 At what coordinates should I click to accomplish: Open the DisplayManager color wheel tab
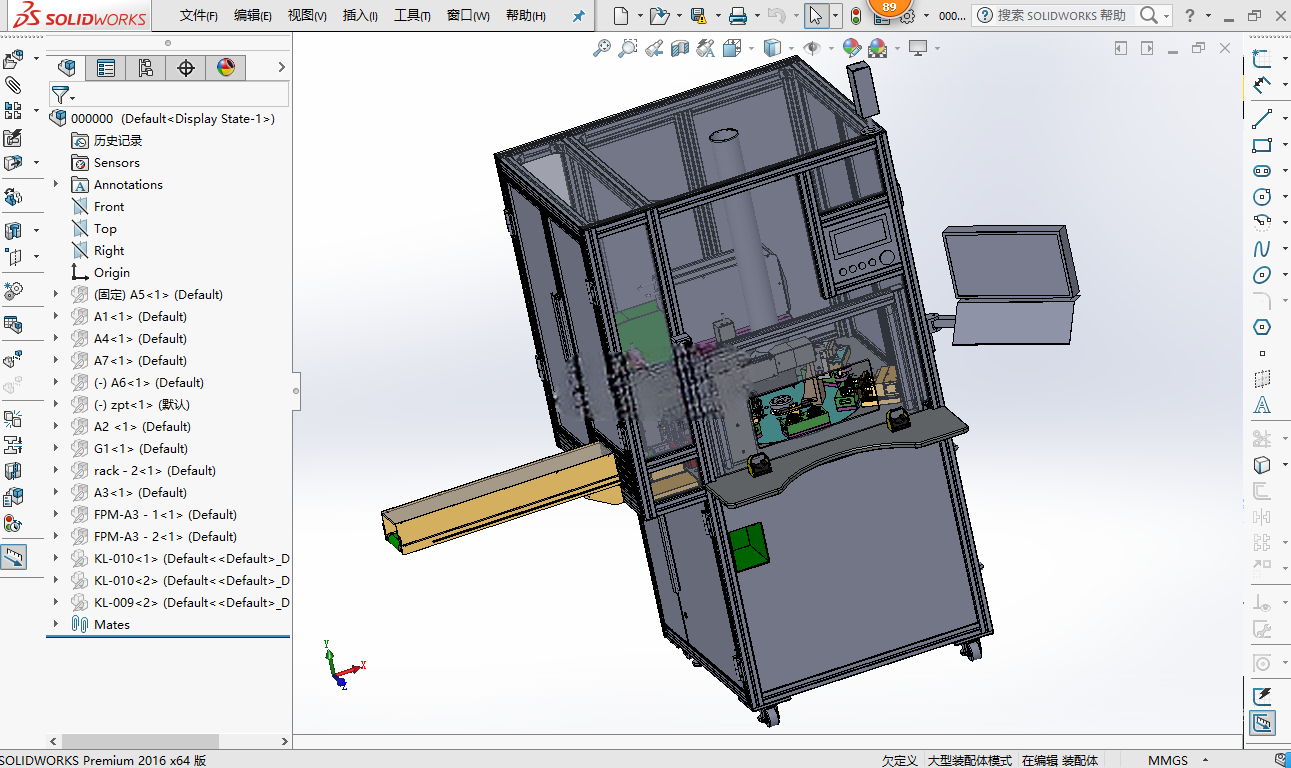[226, 68]
